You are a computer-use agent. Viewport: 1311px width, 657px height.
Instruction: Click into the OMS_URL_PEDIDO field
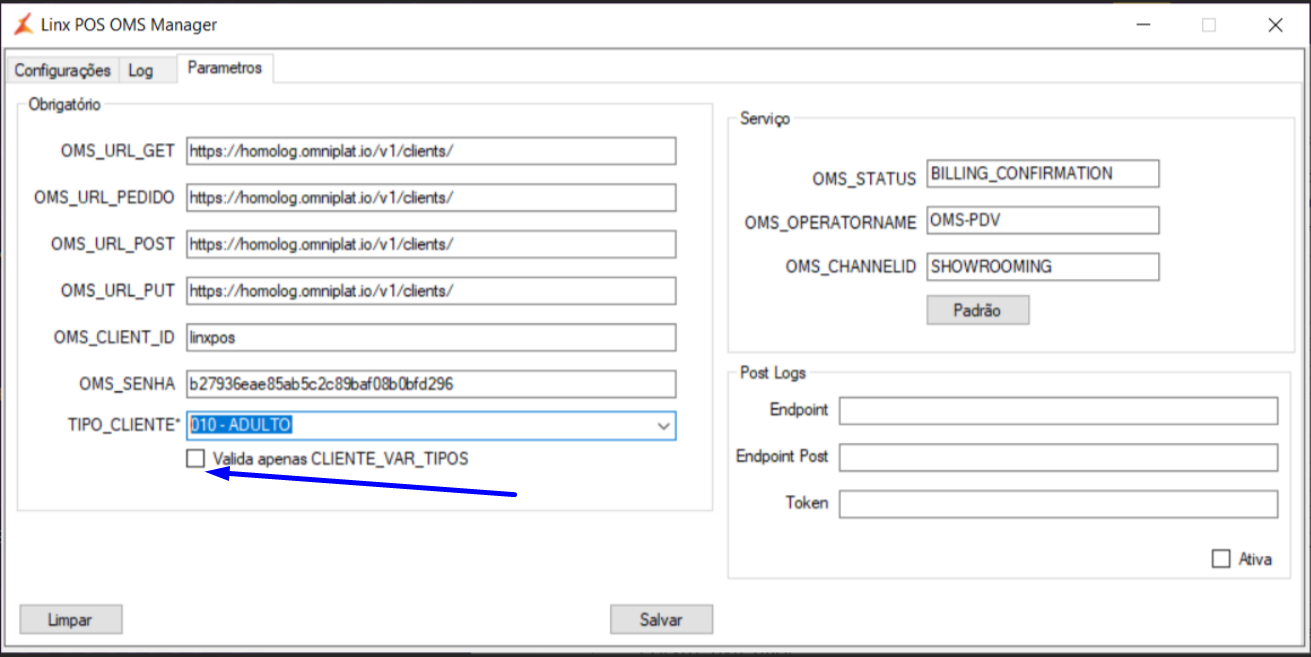point(430,198)
